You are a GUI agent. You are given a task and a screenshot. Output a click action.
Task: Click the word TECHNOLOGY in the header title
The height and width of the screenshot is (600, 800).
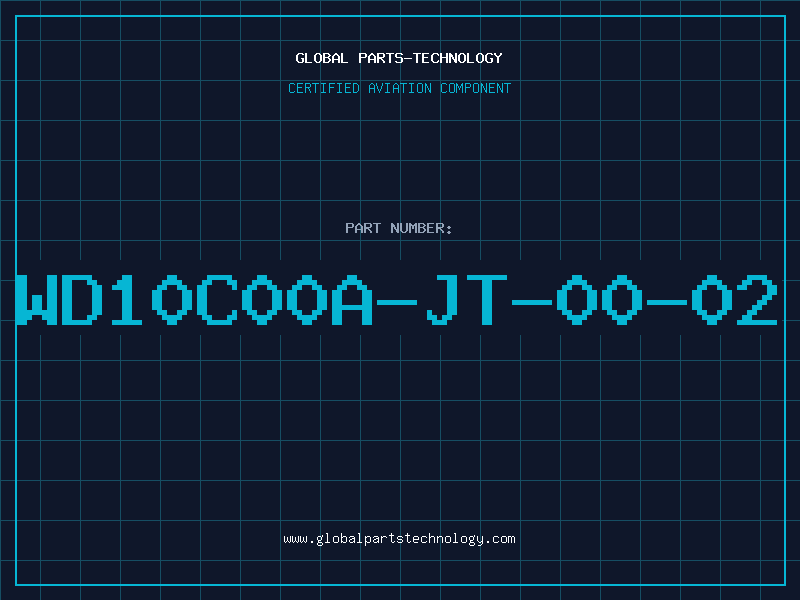(458, 58)
